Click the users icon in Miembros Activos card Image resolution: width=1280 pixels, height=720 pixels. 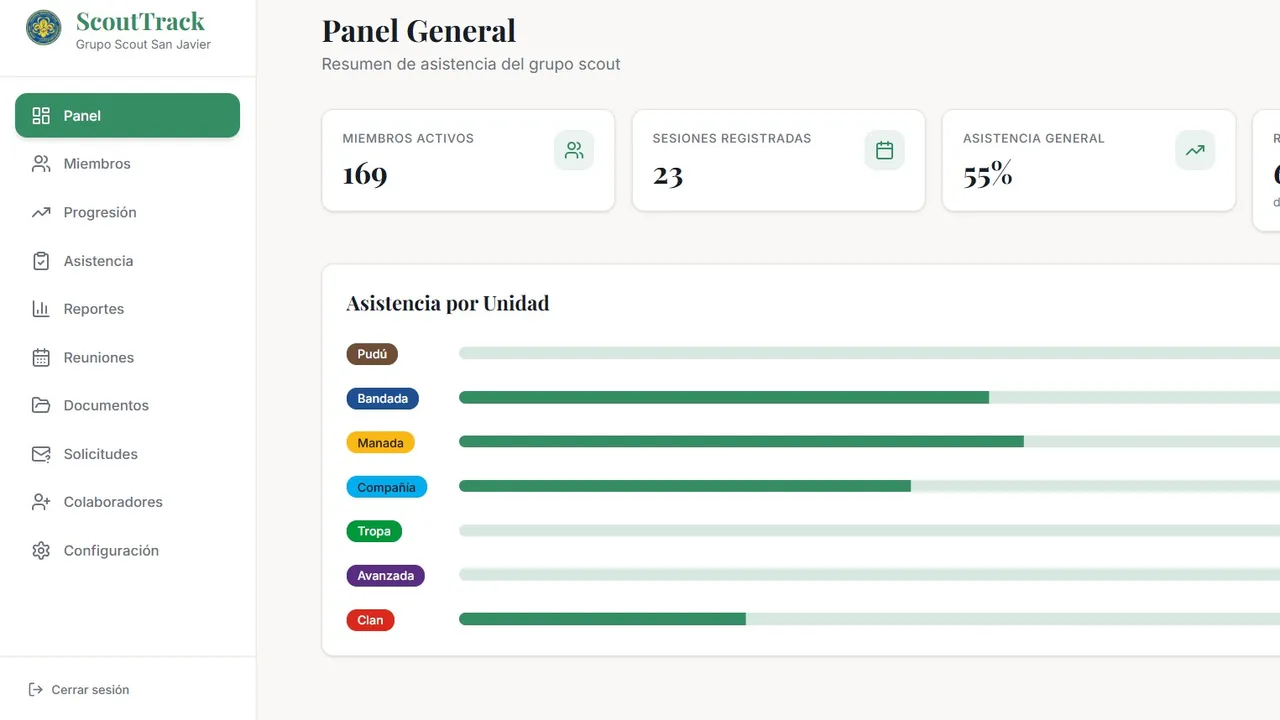(574, 150)
